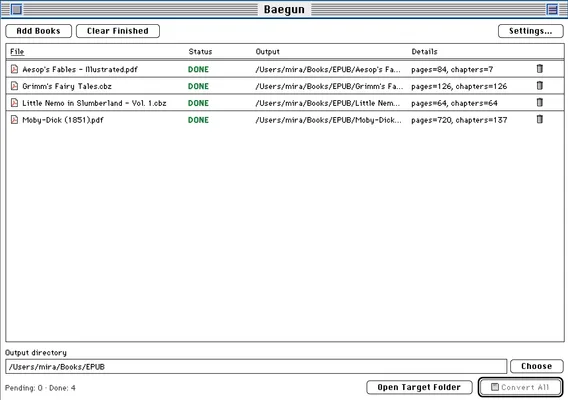This screenshot has height=400, width=568.
Task: Click the Status column header
Action: tap(200, 51)
